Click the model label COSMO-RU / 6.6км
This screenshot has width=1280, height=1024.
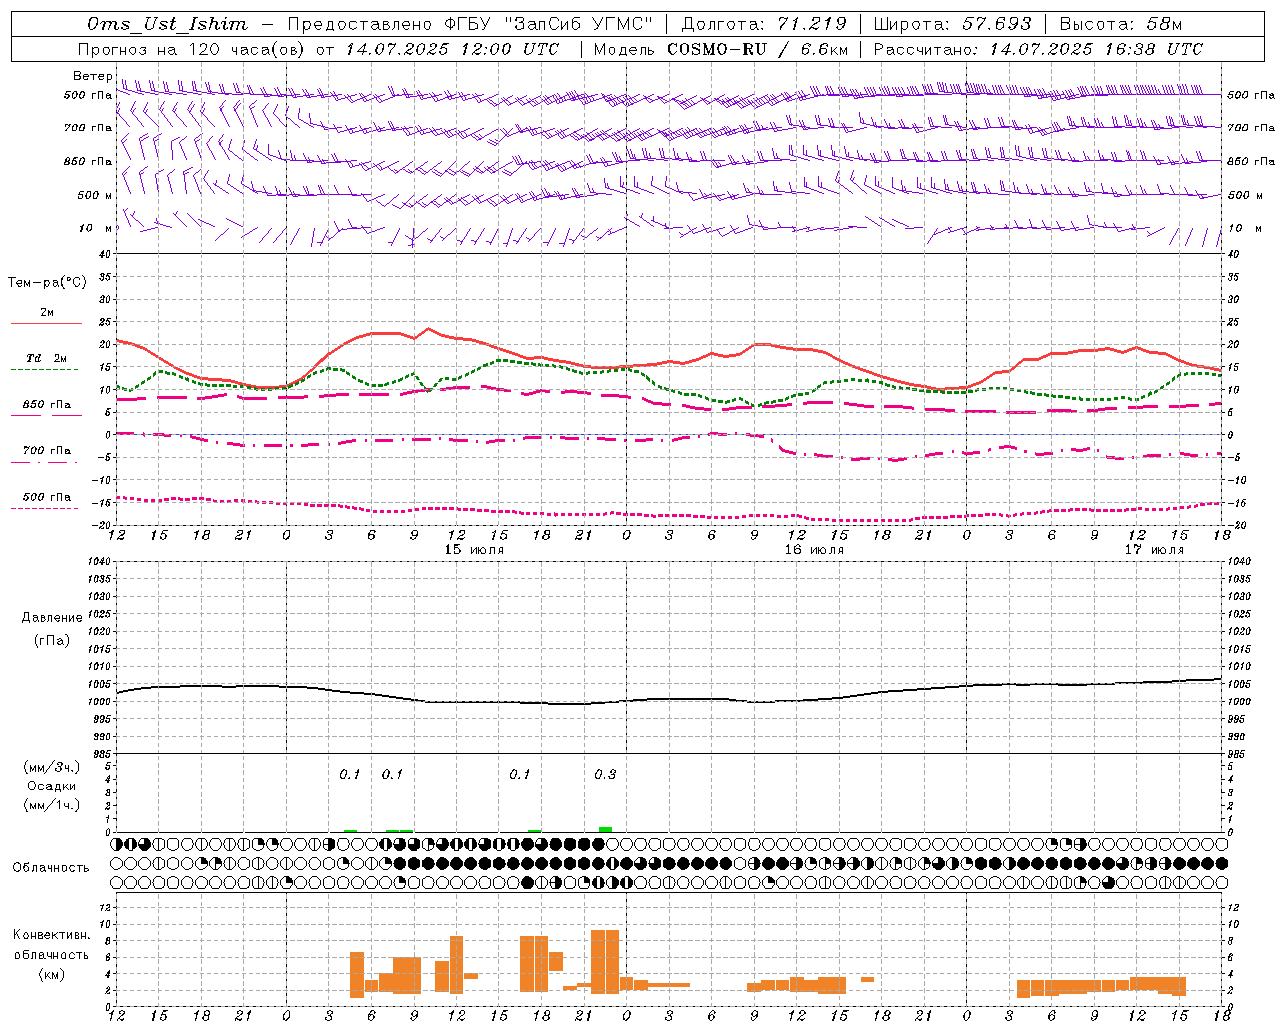pos(757,49)
